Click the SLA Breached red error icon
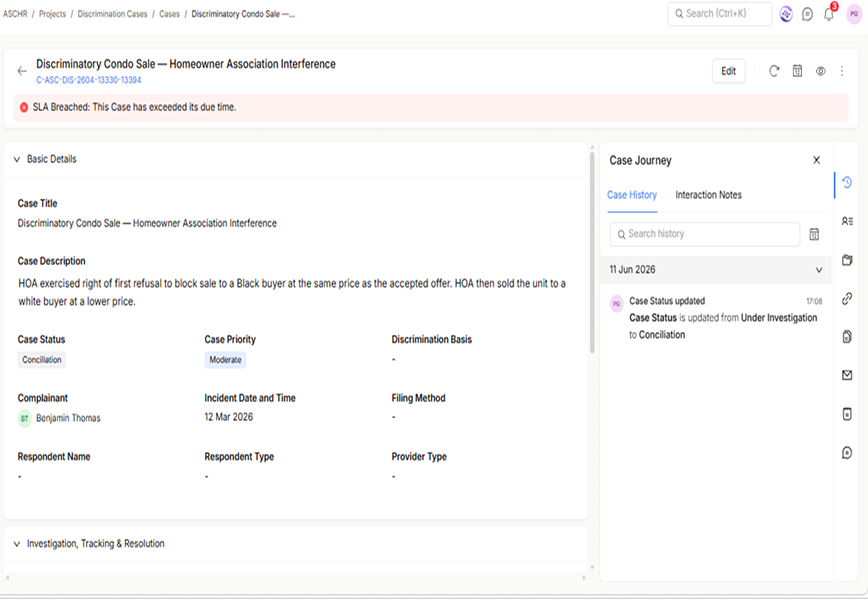Viewport: 868px width, 600px height. coord(24,107)
